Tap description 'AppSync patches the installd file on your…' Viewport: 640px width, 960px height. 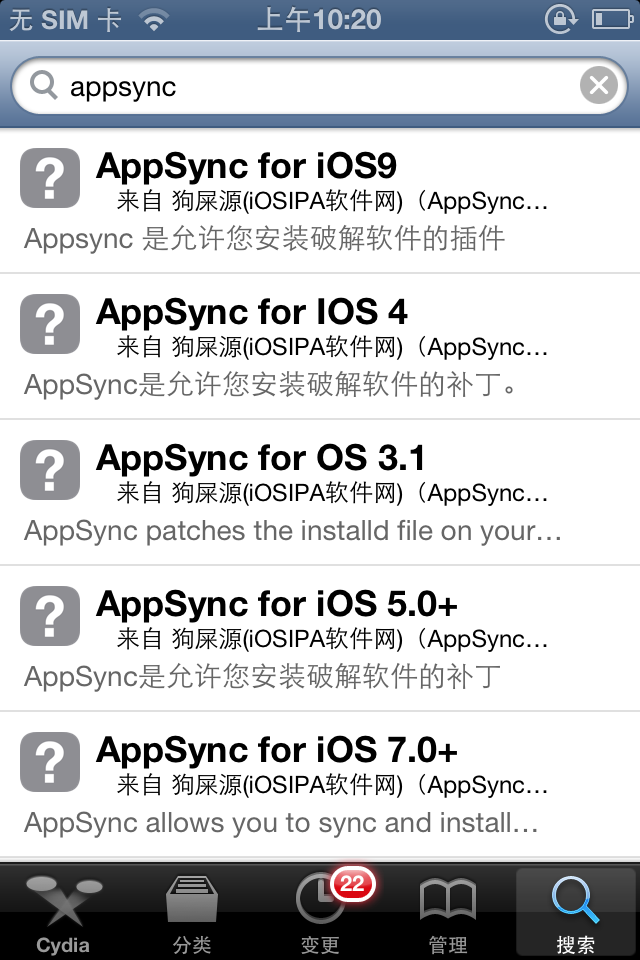coord(293,531)
